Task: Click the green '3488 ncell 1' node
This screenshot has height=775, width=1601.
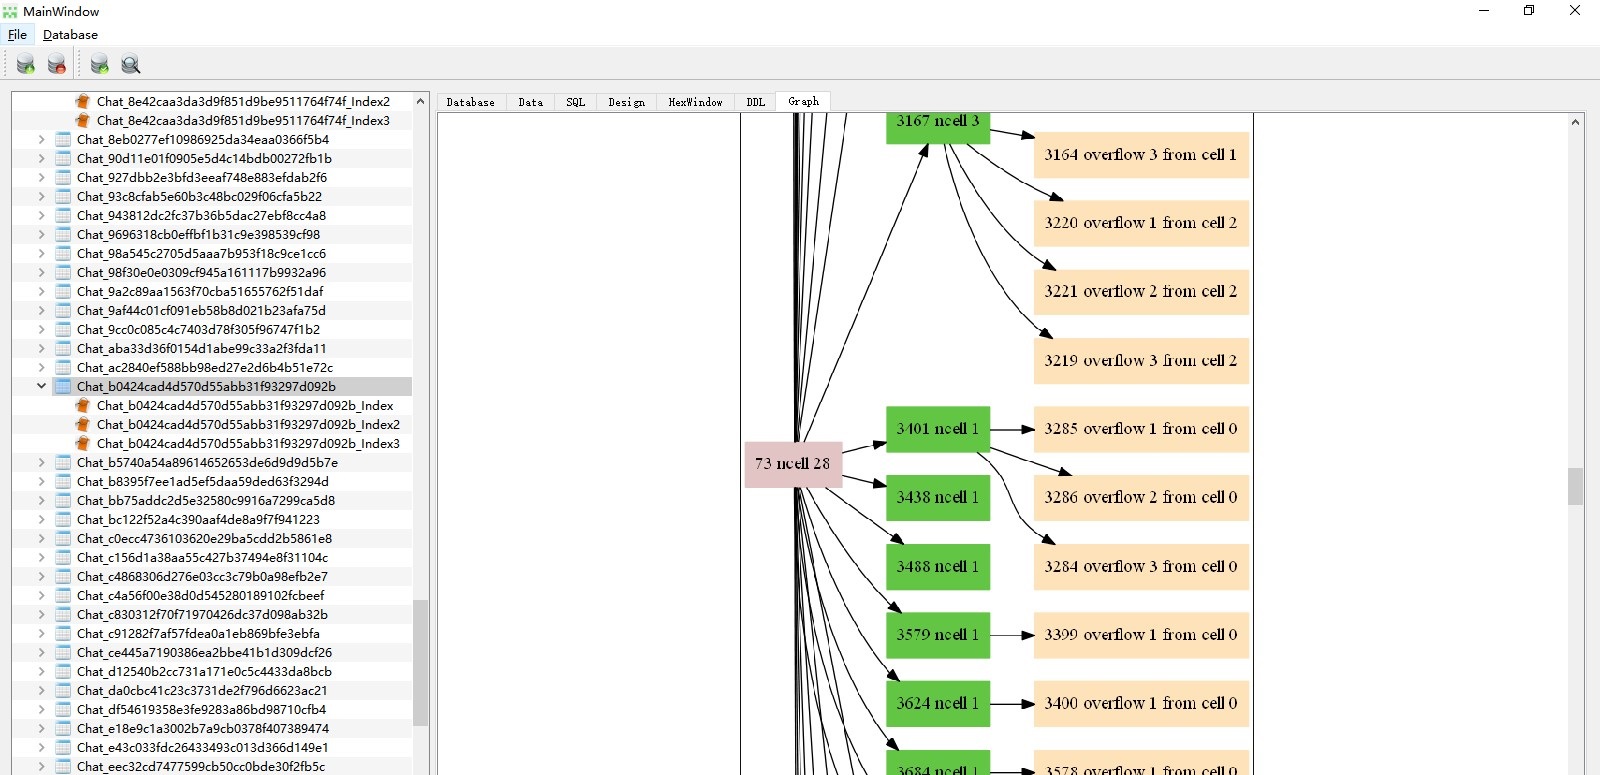Action: click(x=938, y=566)
